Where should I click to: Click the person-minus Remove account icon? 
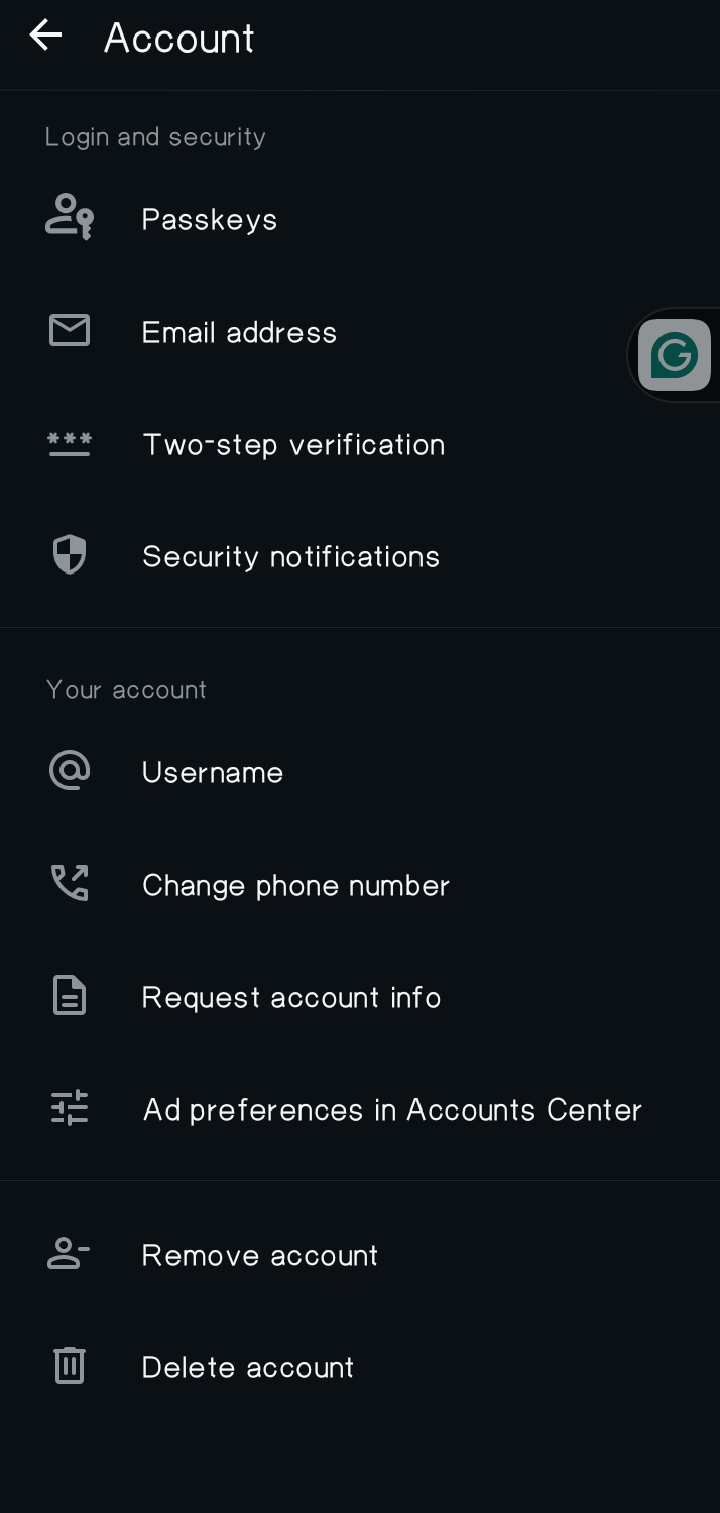coord(70,1253)
